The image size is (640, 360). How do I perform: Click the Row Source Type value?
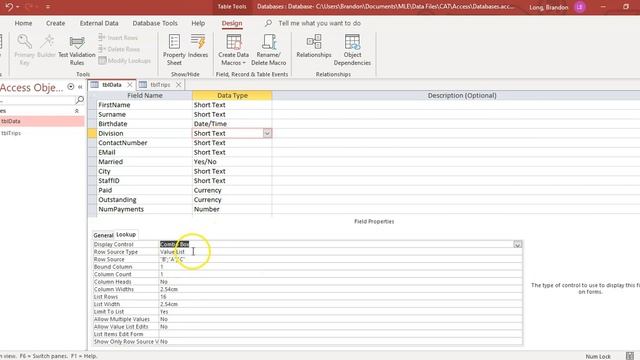[340, 252]
